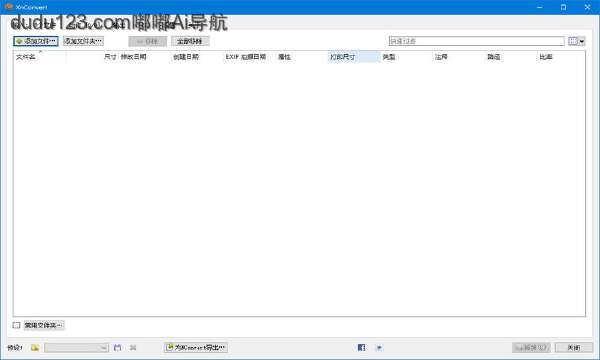
Task: Click the load preset folder icon
Action: click(x=35, y=347)
